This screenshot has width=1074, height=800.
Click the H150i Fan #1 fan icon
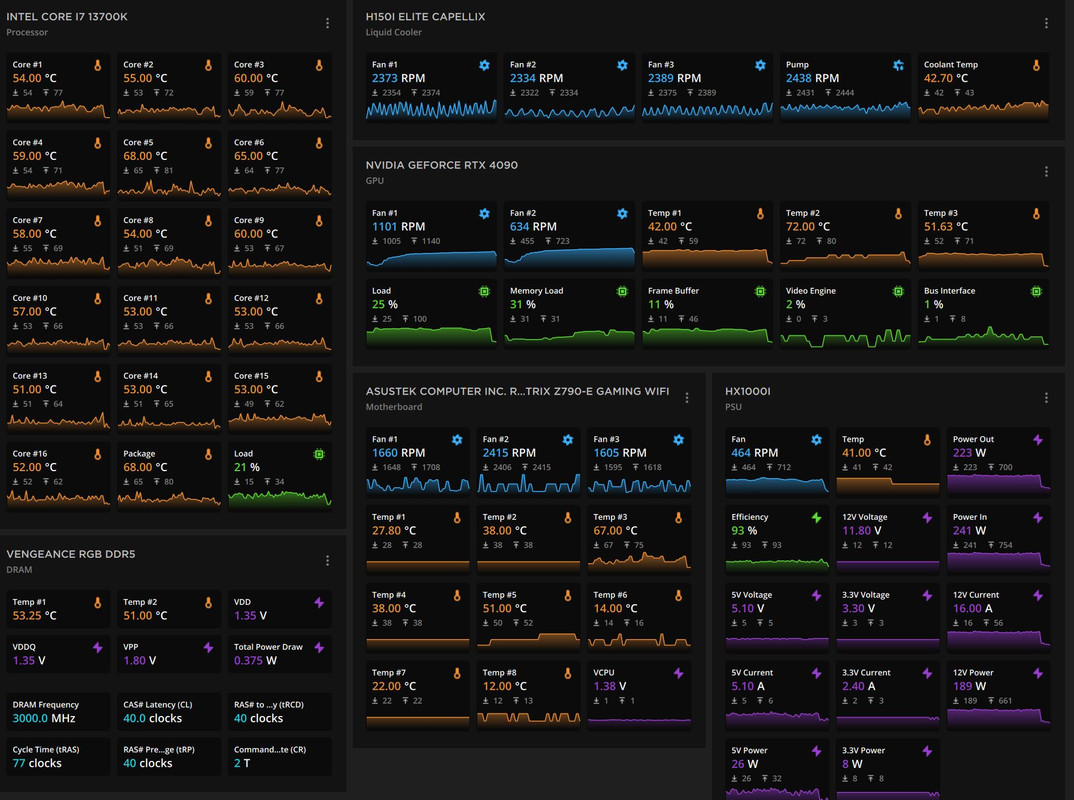pyautogui.click(x=484, y=65)
